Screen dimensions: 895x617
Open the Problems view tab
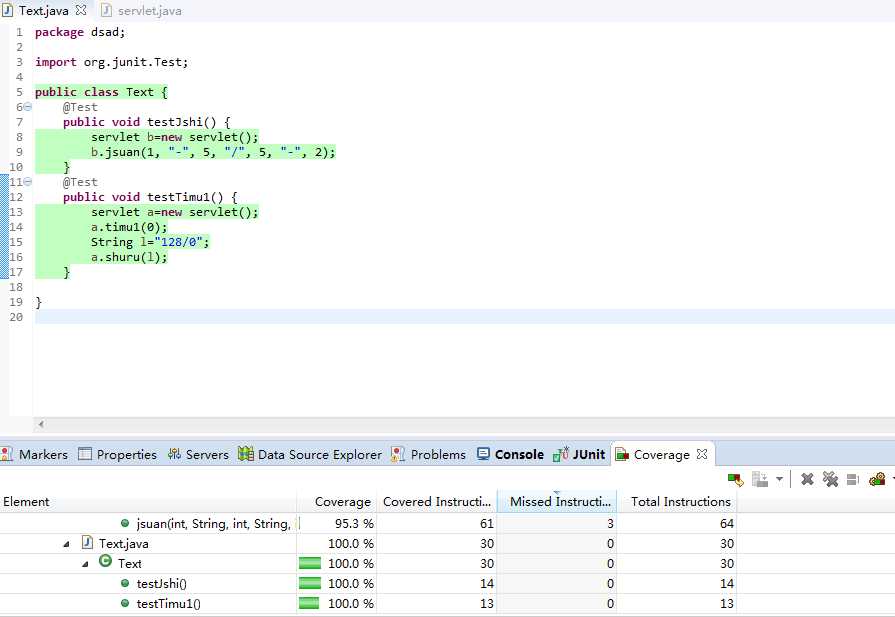(429, 454)
